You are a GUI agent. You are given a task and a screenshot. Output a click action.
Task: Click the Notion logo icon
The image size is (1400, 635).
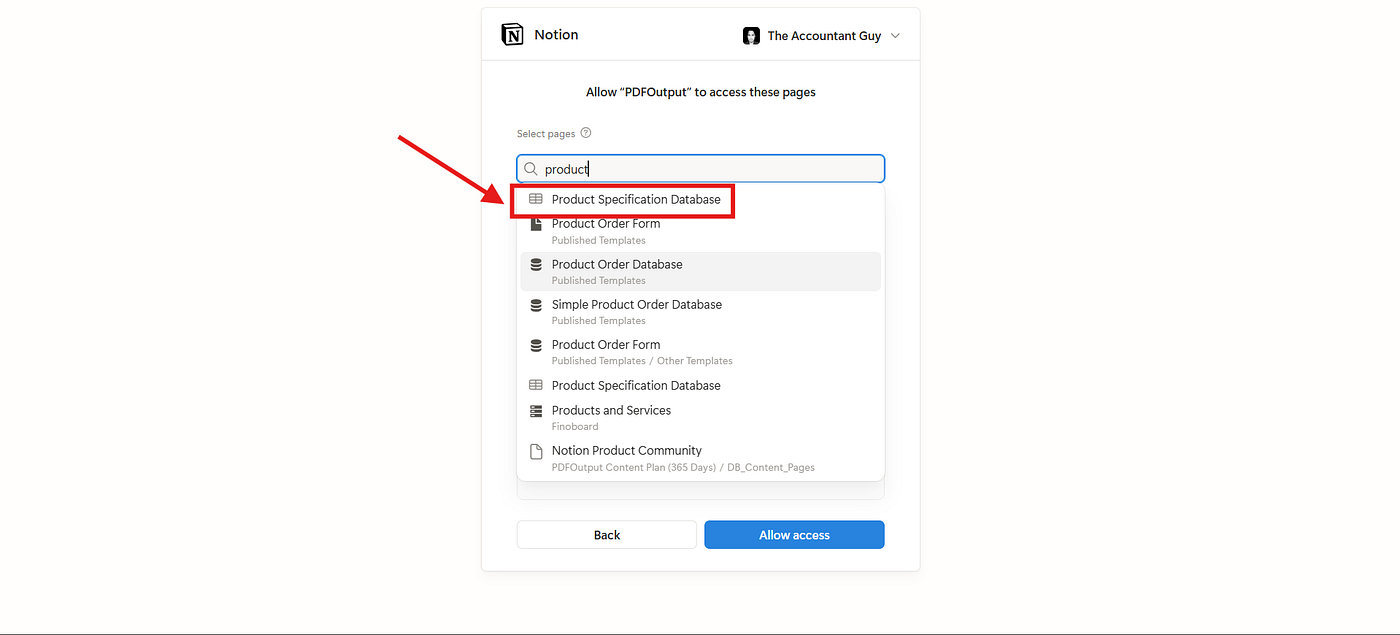pyautogui.click(x=512, y=35)
